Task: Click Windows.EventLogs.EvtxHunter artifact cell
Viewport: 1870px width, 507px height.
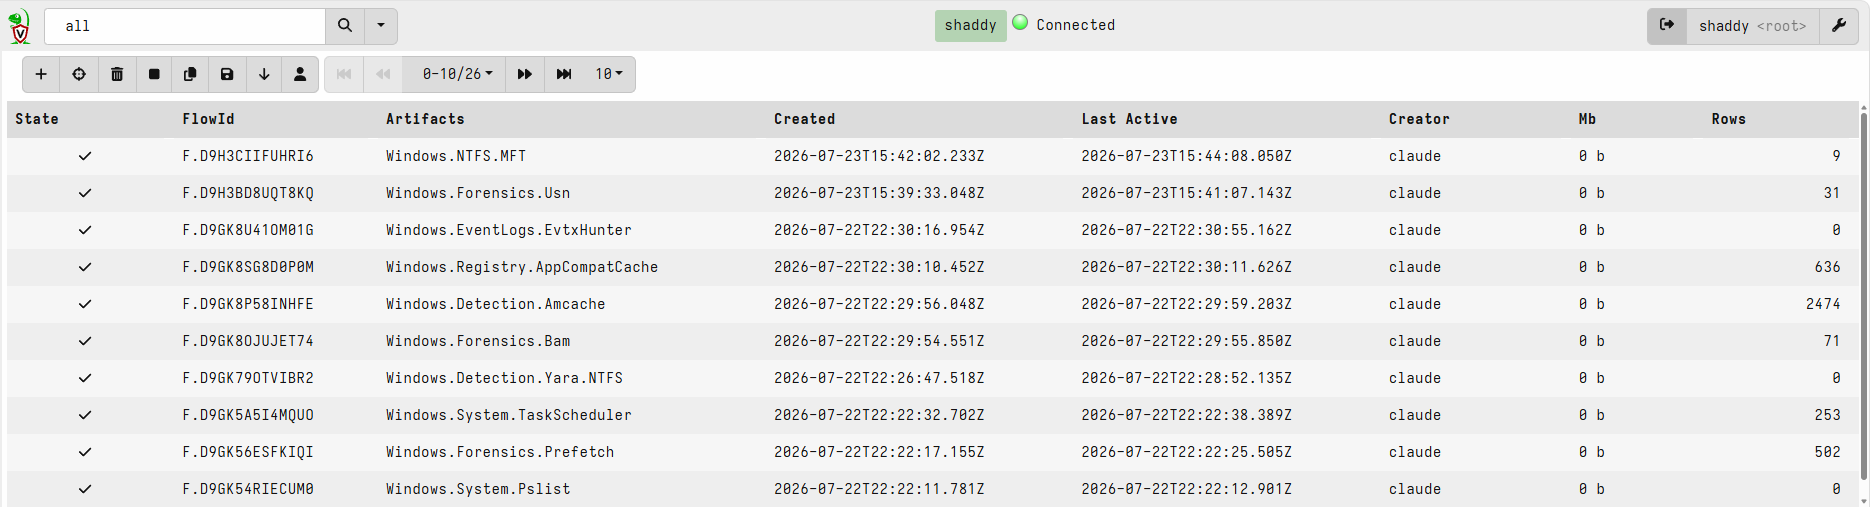Action: click(x=509, y=230)
